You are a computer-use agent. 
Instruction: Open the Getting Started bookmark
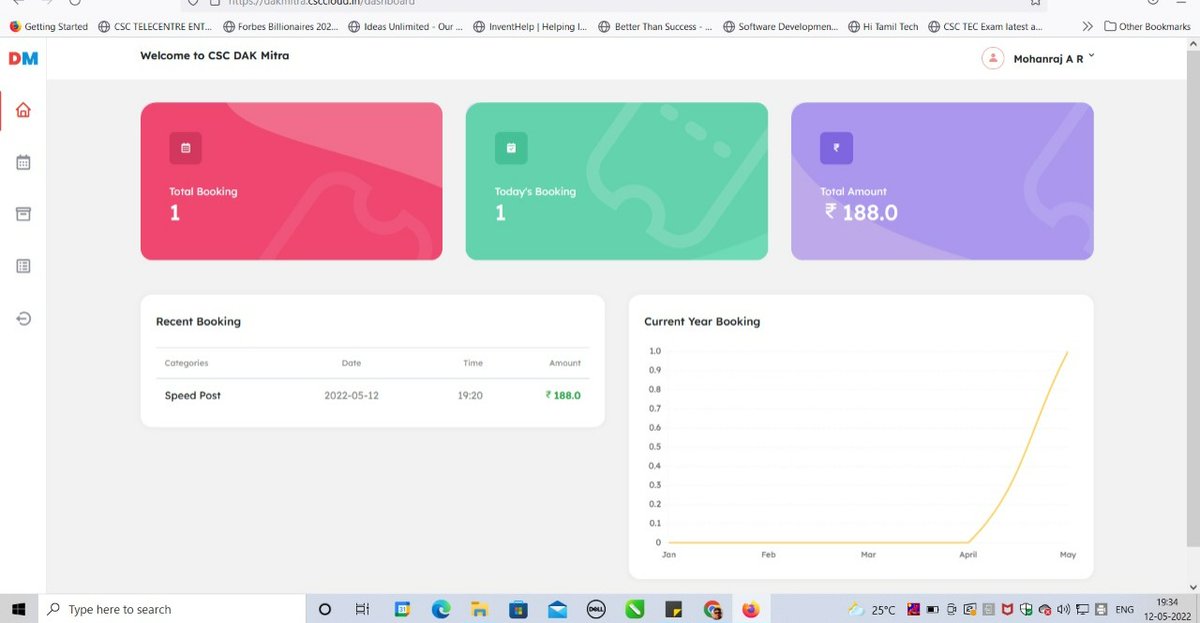point(49,27)
